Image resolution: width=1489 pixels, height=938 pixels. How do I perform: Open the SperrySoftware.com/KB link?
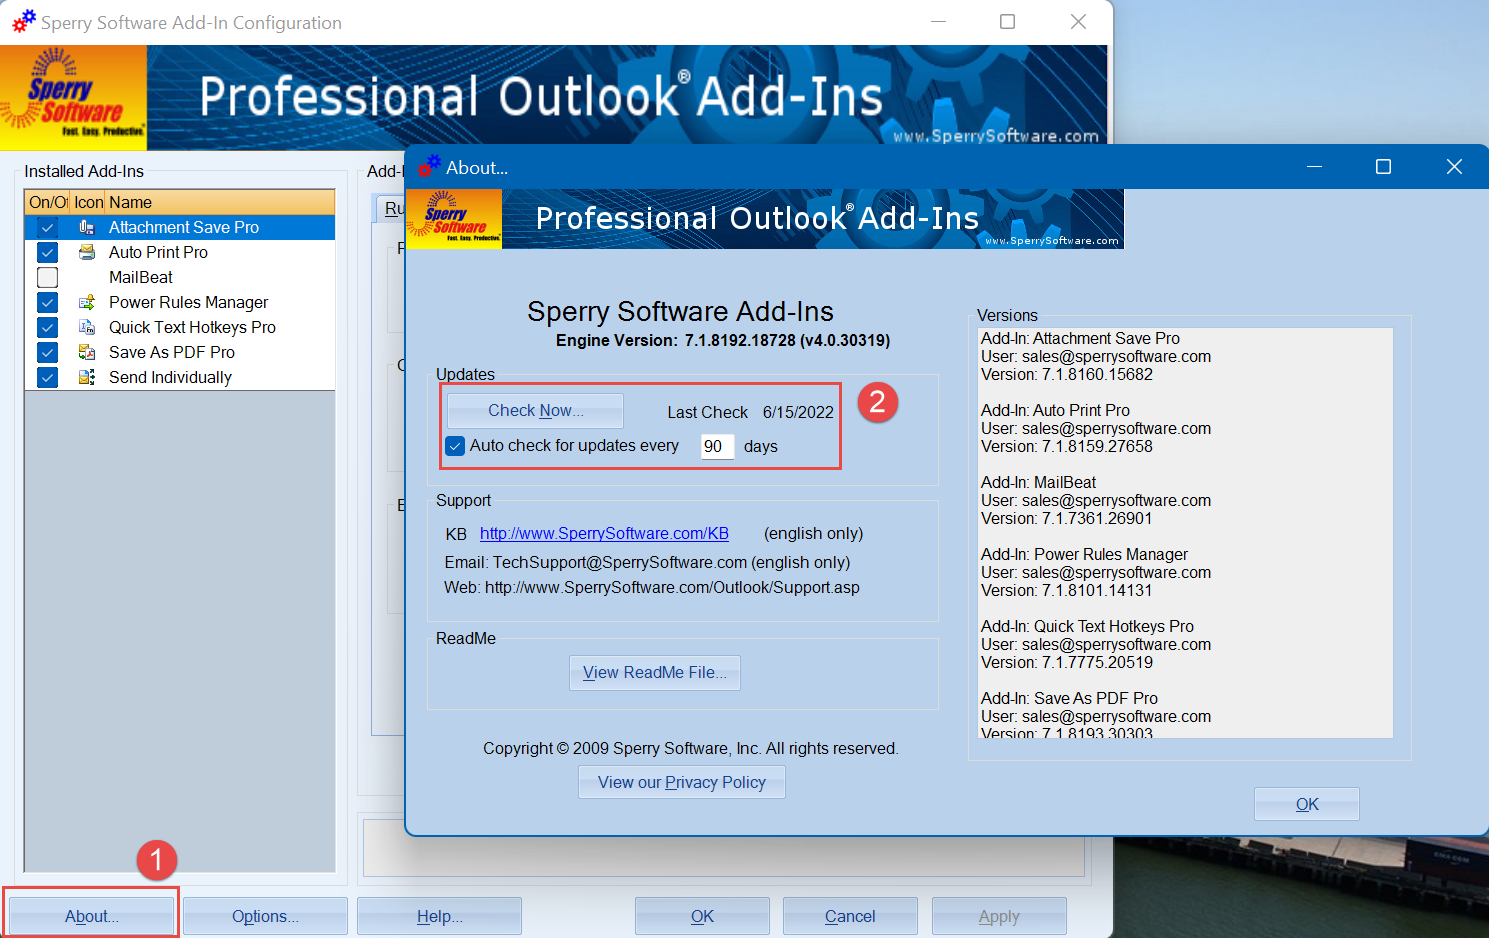[604, 534]
